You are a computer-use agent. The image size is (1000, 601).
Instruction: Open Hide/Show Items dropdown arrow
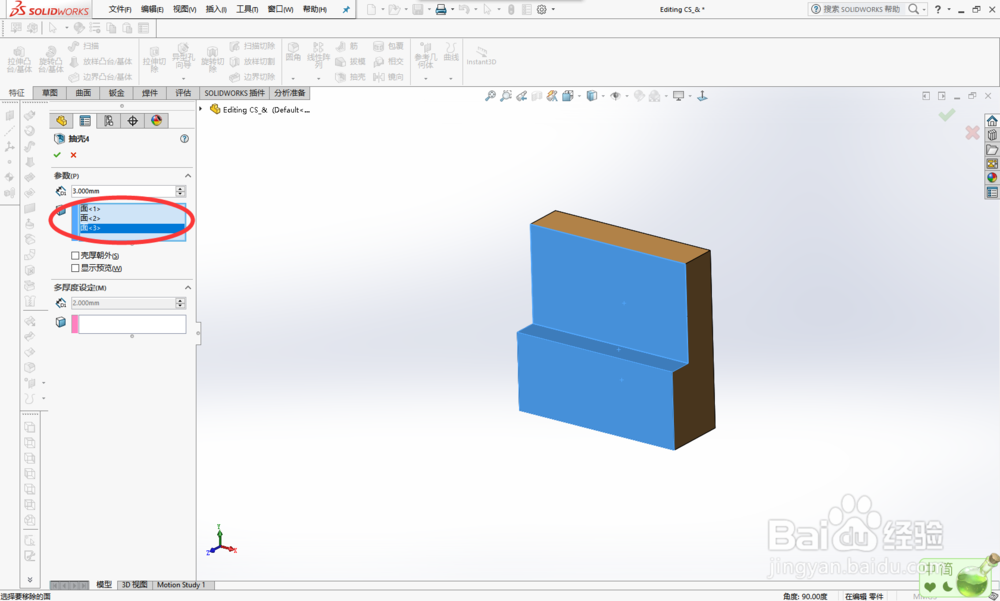click(x=627, y=96)
